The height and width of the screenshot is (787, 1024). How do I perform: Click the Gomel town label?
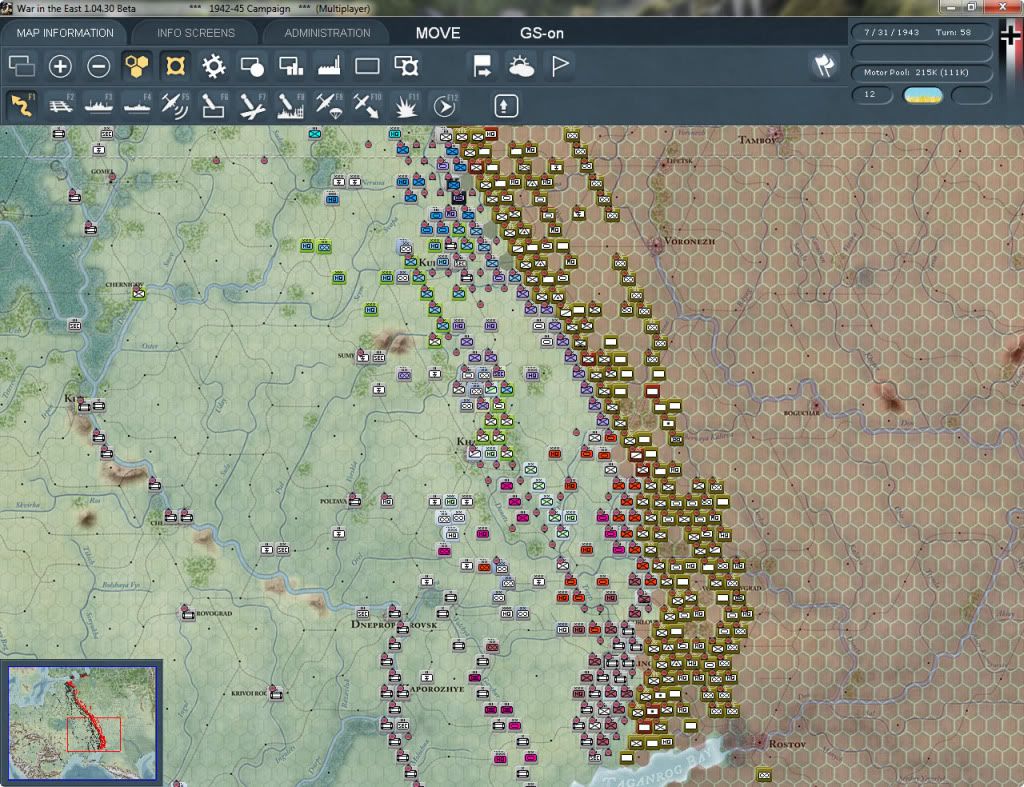tap(102, 172)
